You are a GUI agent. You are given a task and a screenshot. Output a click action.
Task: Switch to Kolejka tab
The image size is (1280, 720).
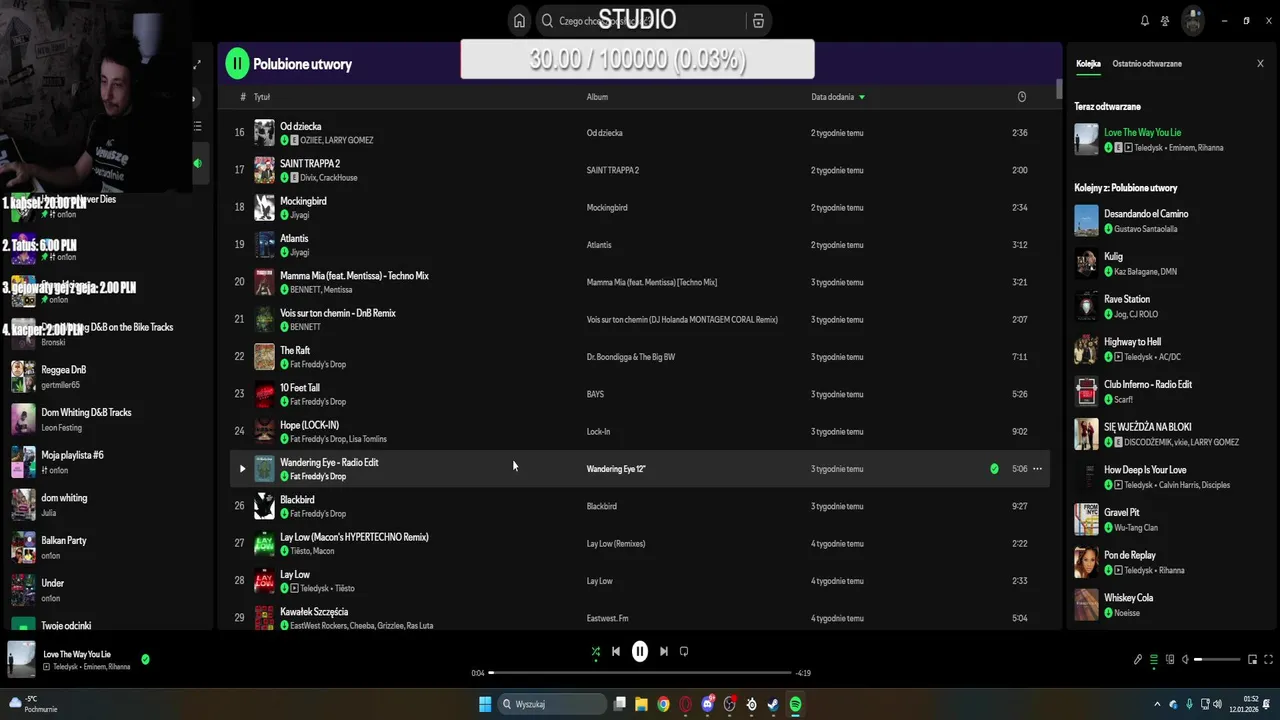(x=1088, y=64)
